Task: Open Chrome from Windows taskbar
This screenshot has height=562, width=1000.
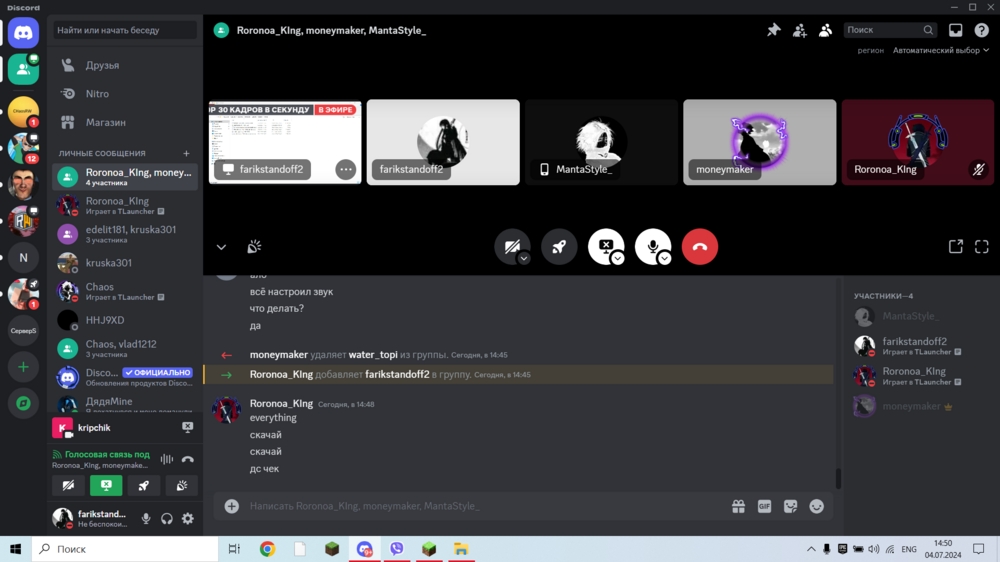Action: [267, 549]
